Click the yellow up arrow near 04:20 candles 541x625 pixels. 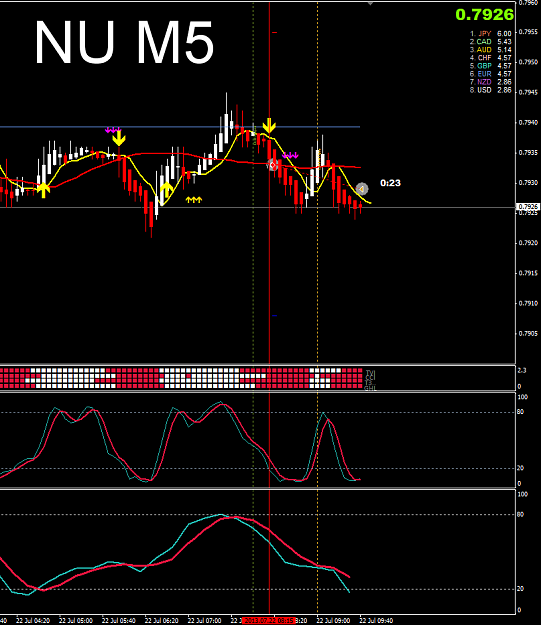[43, 190]
